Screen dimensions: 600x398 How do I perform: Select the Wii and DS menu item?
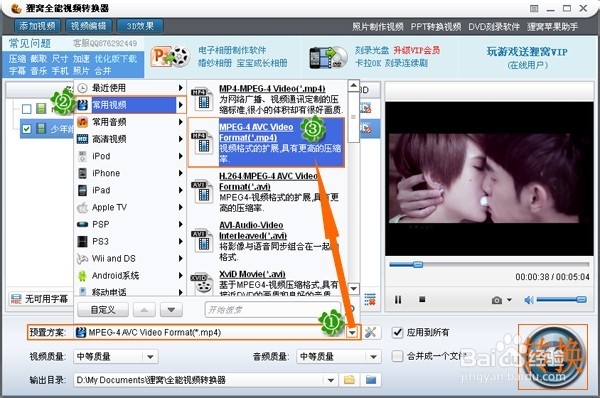point(130,259)
